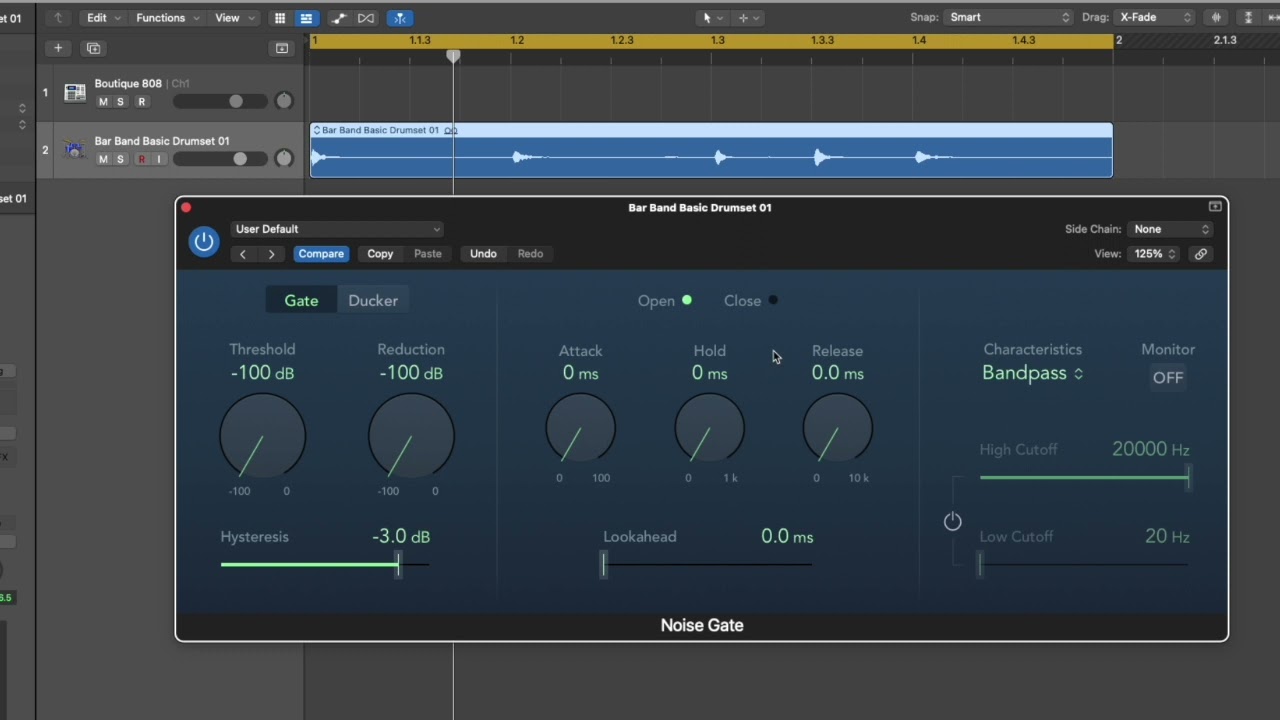Go to previous plugin preset arrow
1280x720 pixels.
pyautogui.click(x=242, y=254)
